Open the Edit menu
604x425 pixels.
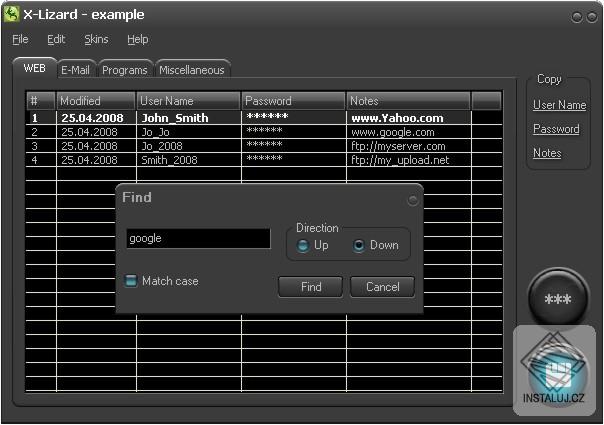pos(56,39)
